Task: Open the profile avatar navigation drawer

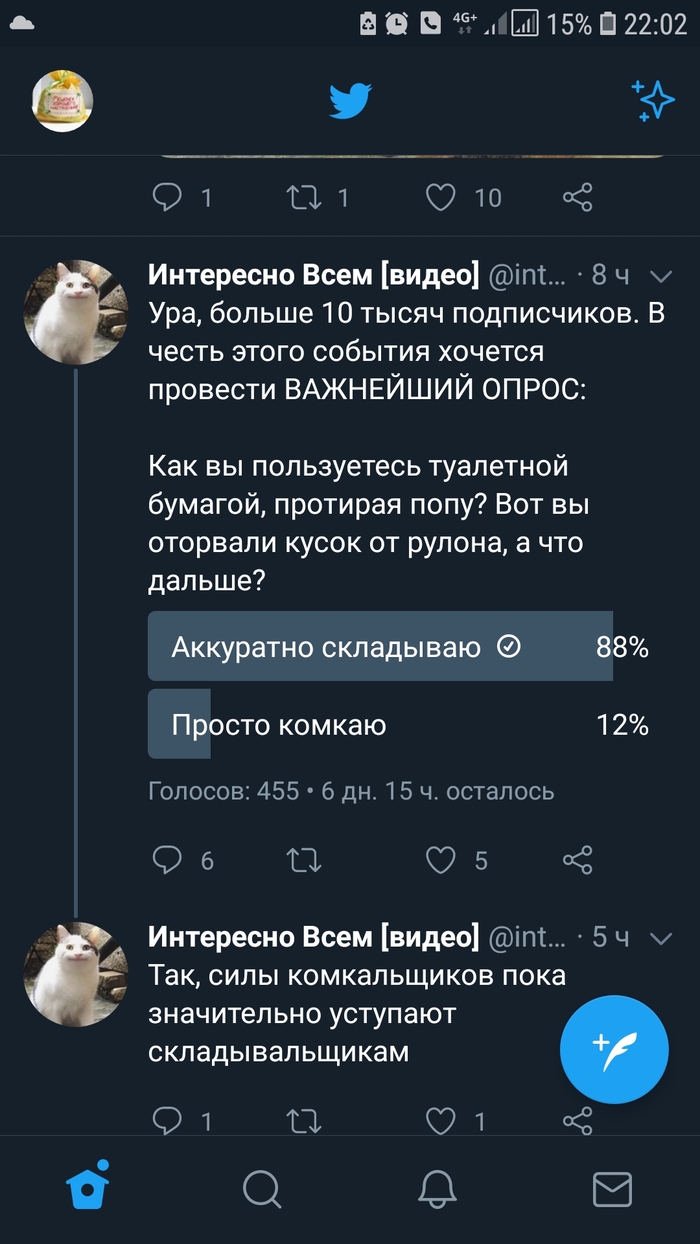Action: [63, 101]
